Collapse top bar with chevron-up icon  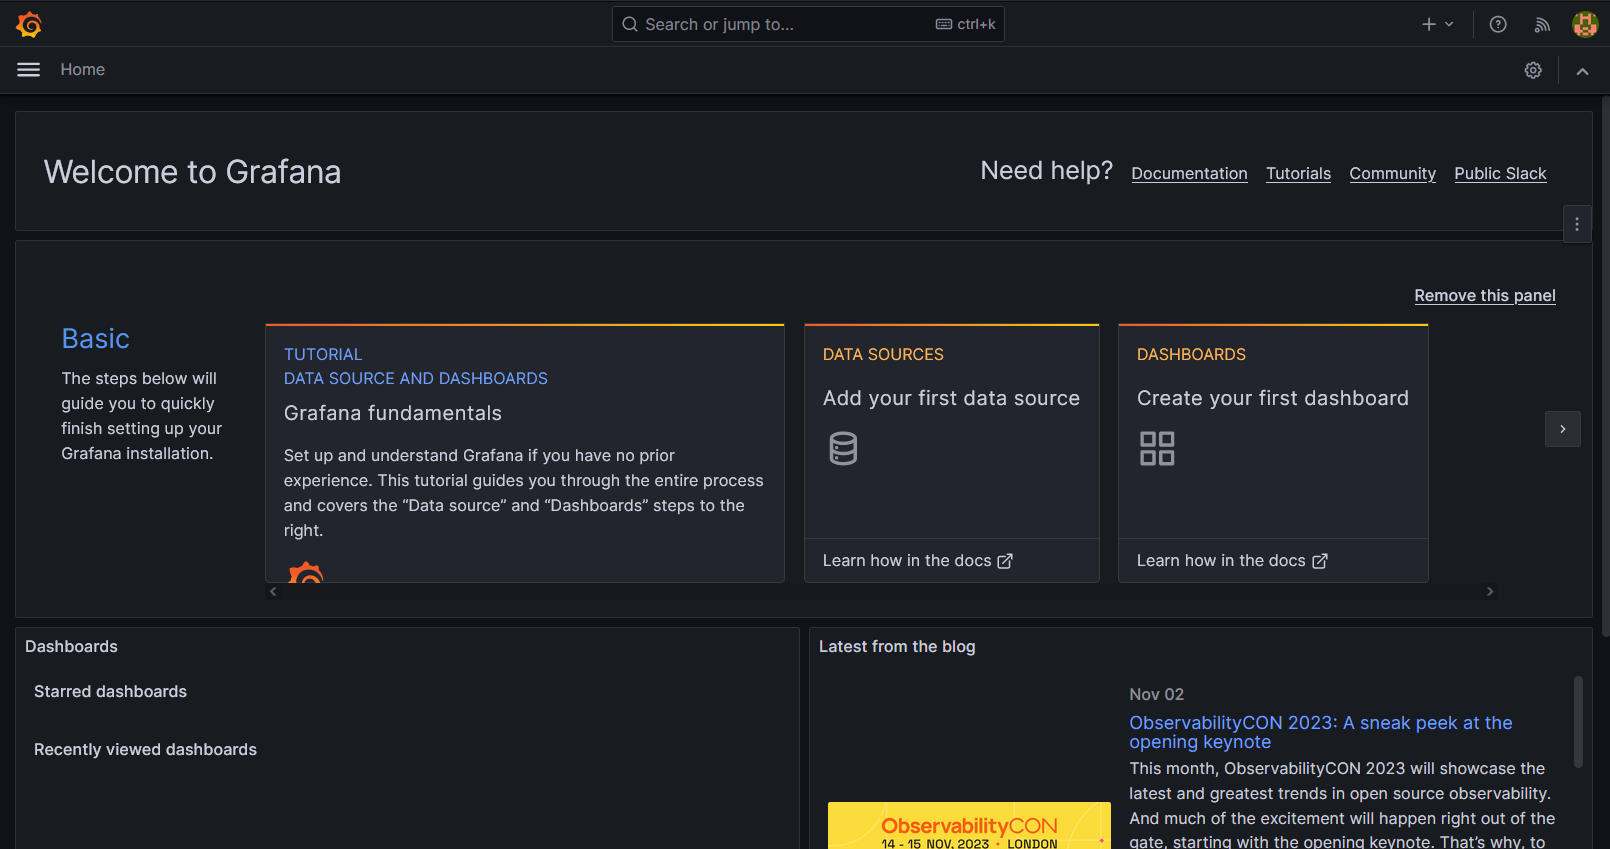click(1582, 71)
